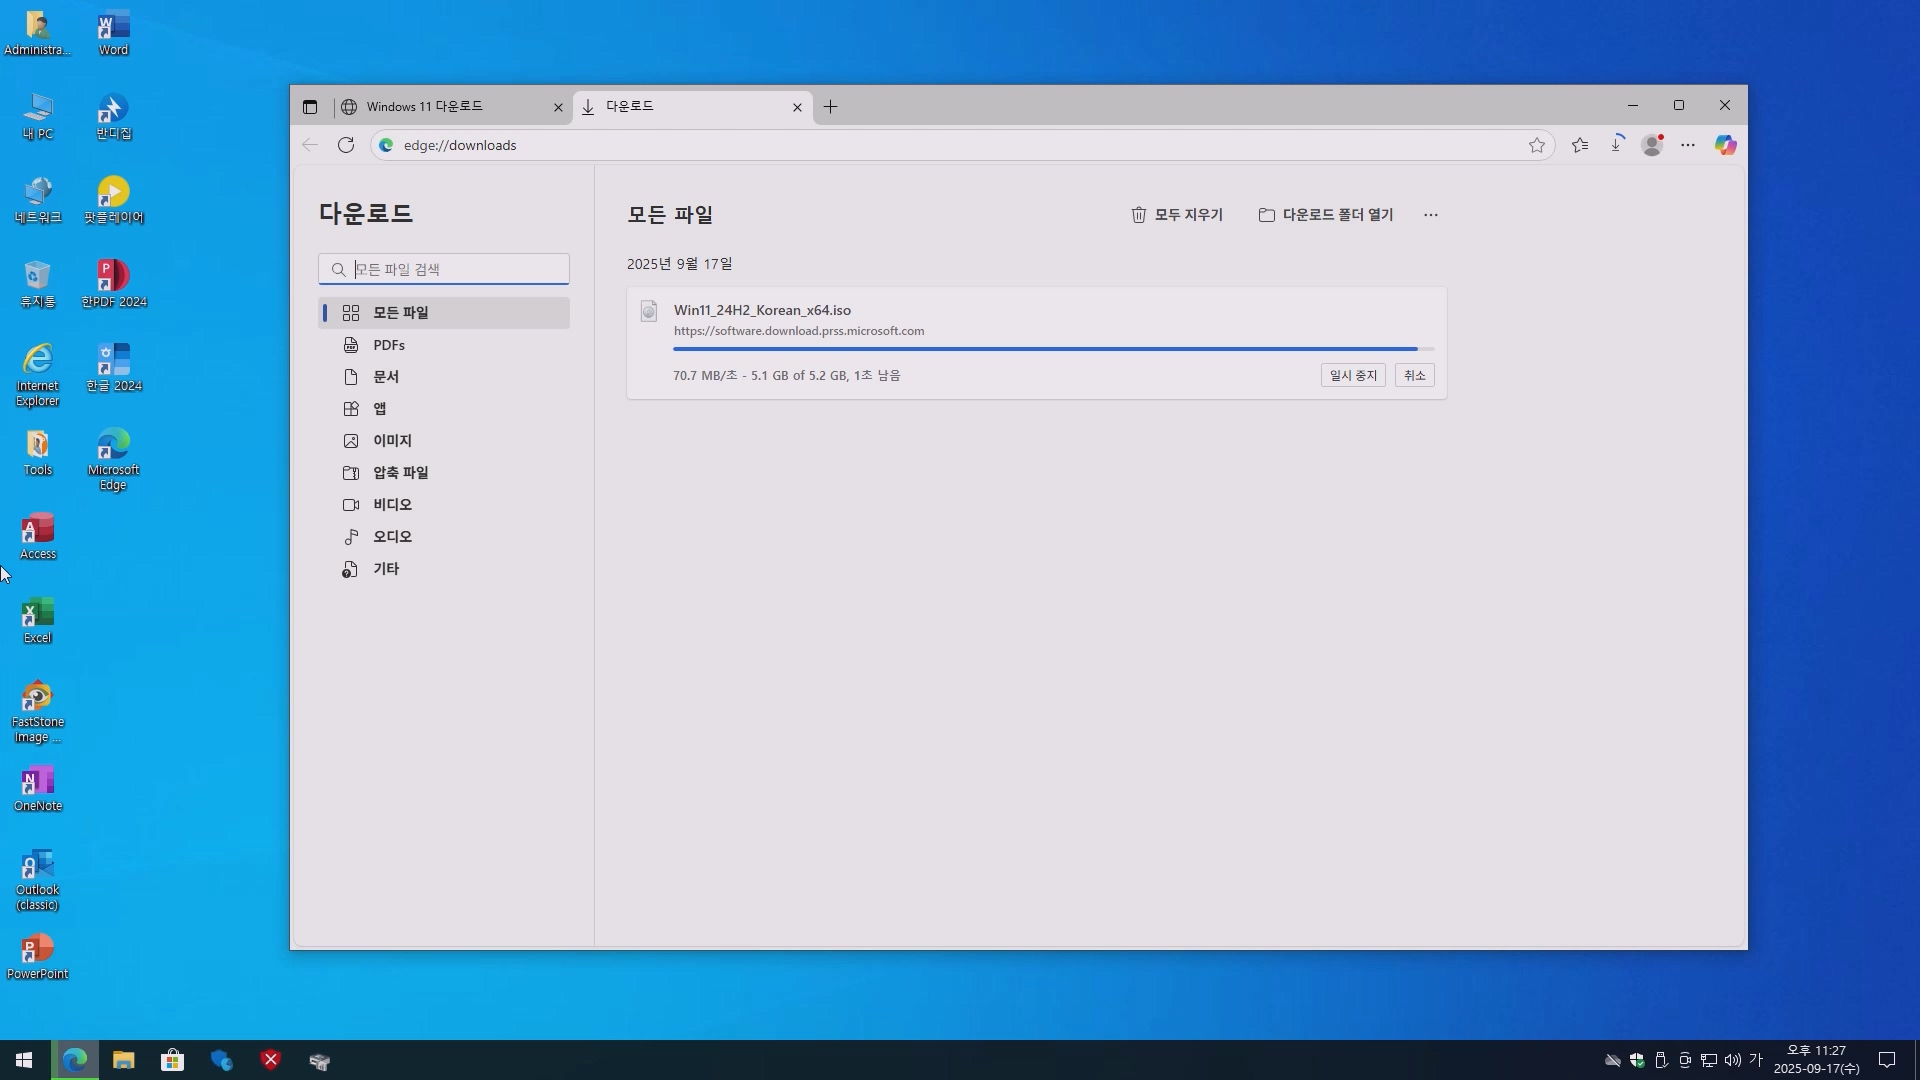Click the Copilot icon in Edge toolbar
This screenshot has height=1080, width=1920.
coord(1725,145)
